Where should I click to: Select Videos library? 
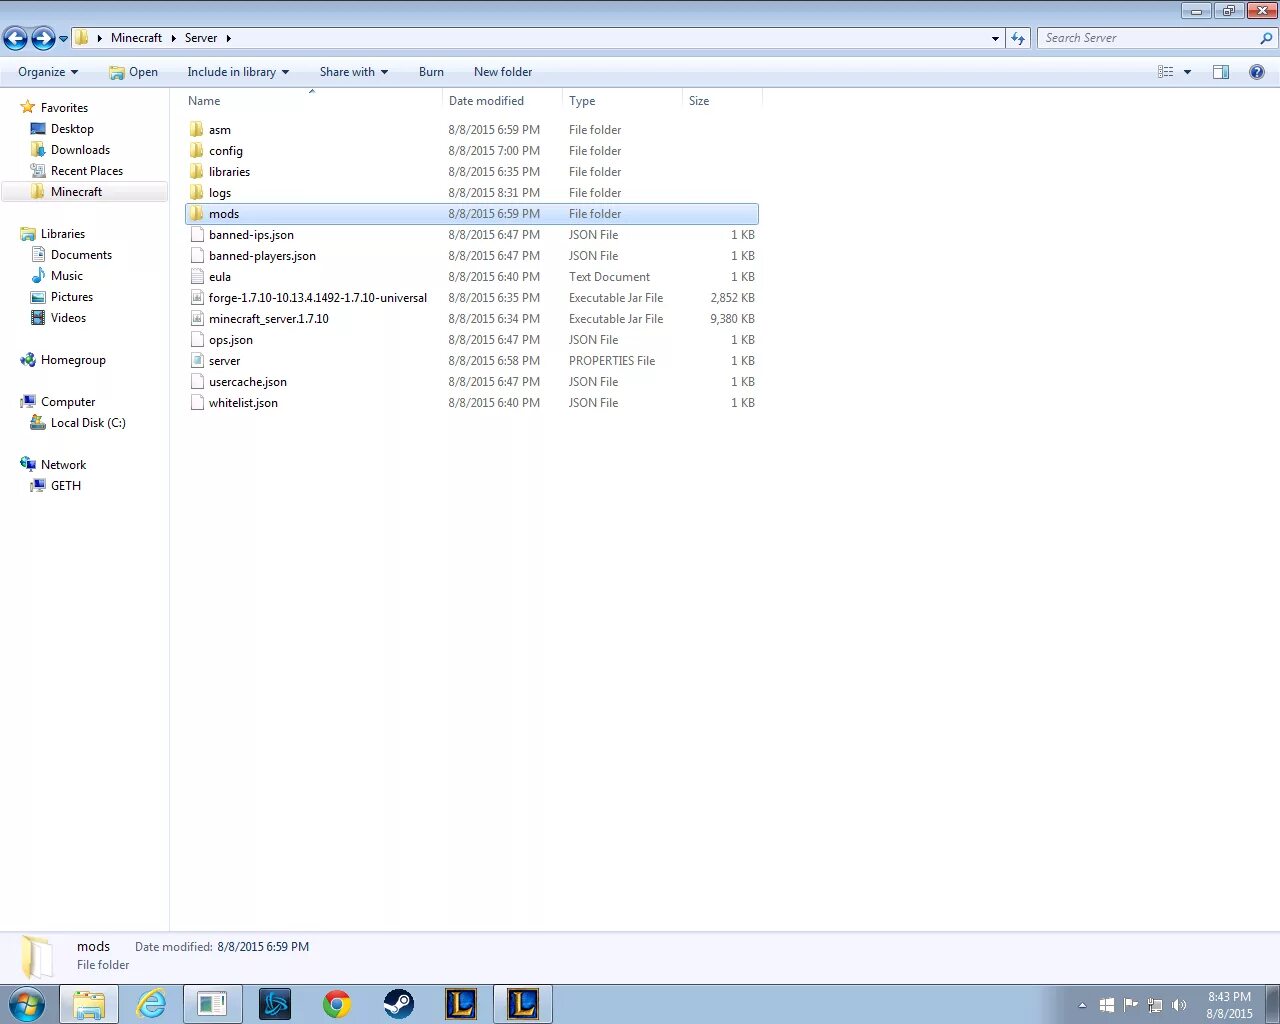point(68,318)
